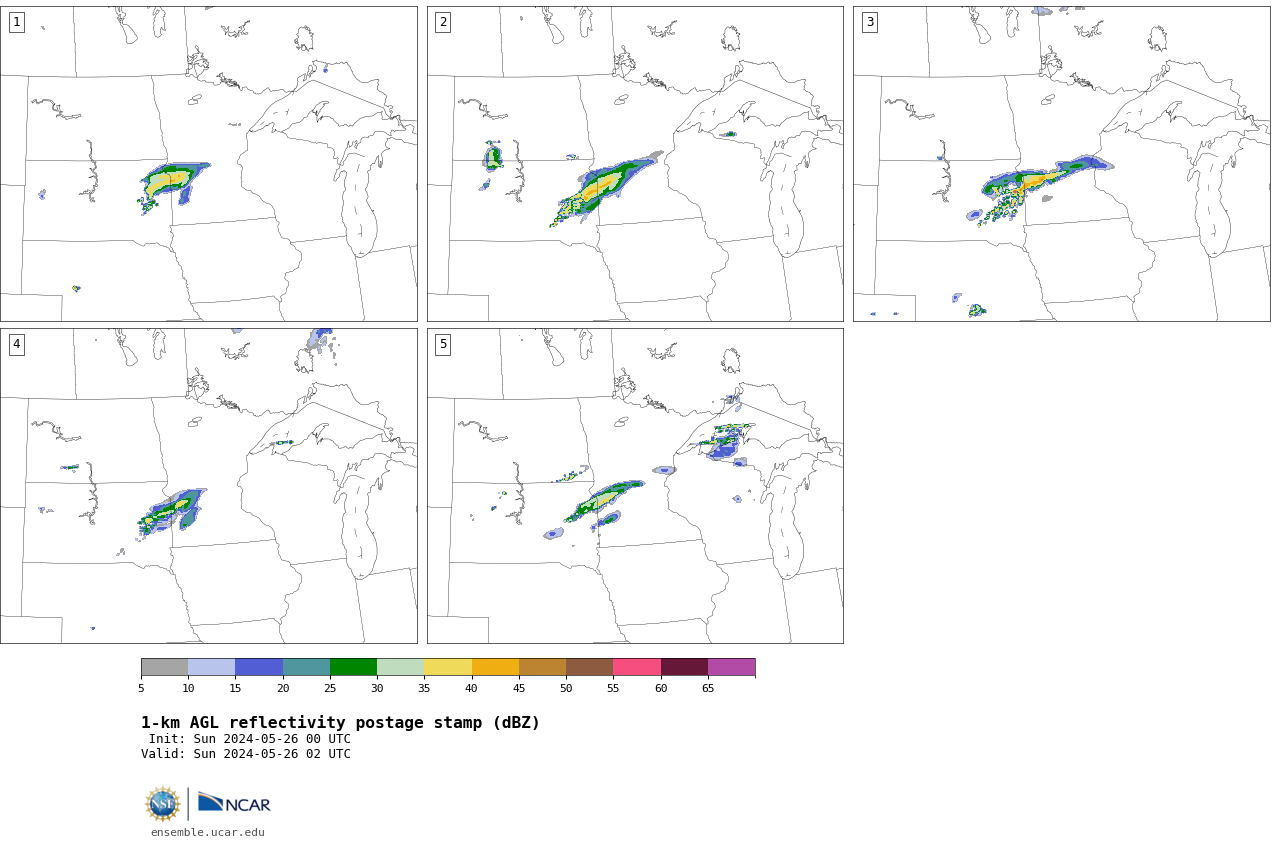The height and width of the screenshot is (844, 1280).
Task: Click the pale green 30-35 dBZ swatch
Action: [400, 667]
